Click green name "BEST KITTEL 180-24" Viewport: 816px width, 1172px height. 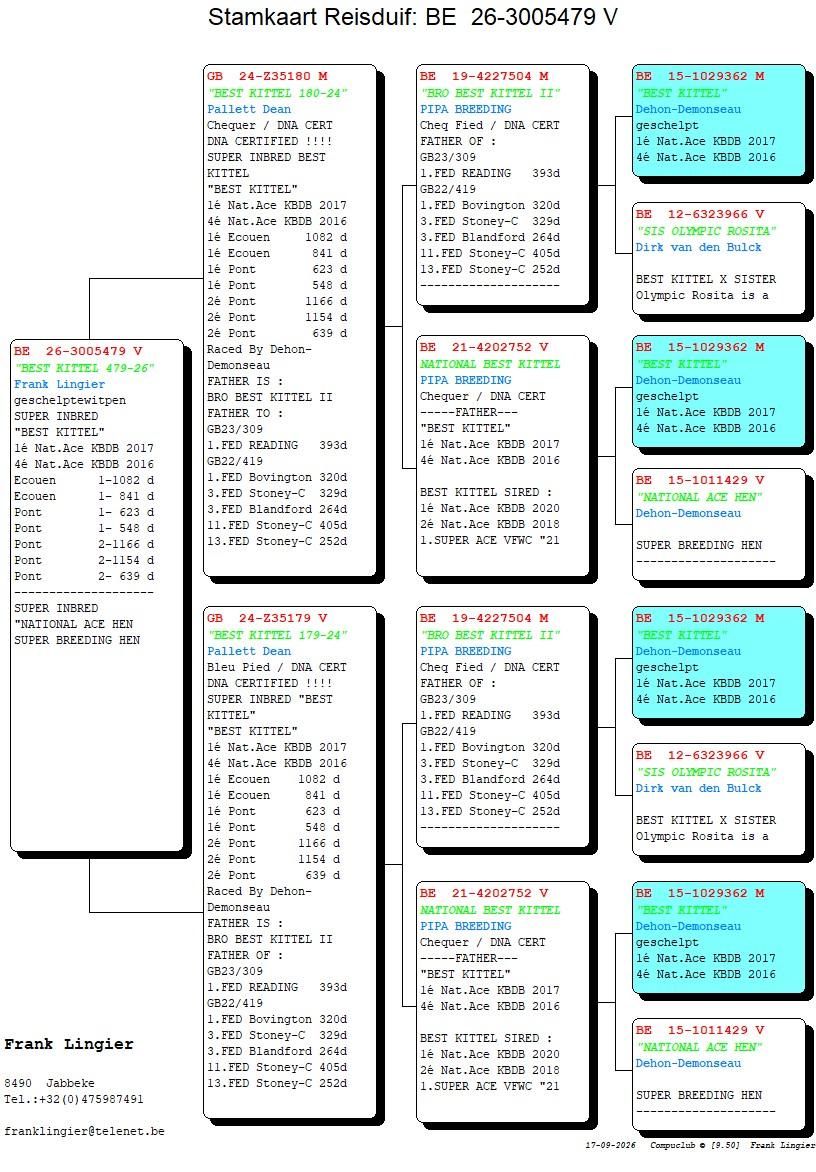[x=277, y=93]
